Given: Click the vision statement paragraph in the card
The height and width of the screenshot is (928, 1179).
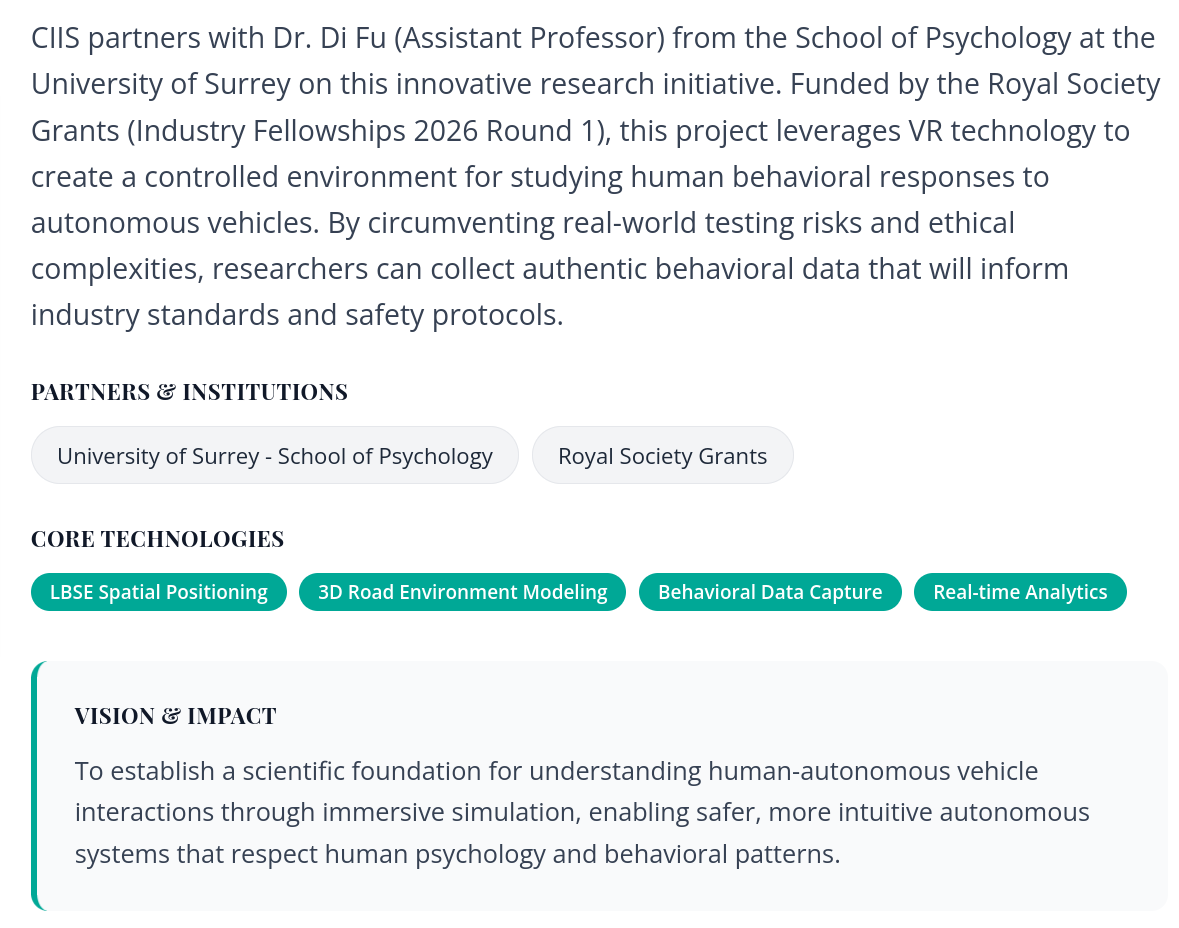Looking at the screenshot, I should (580, 812).
